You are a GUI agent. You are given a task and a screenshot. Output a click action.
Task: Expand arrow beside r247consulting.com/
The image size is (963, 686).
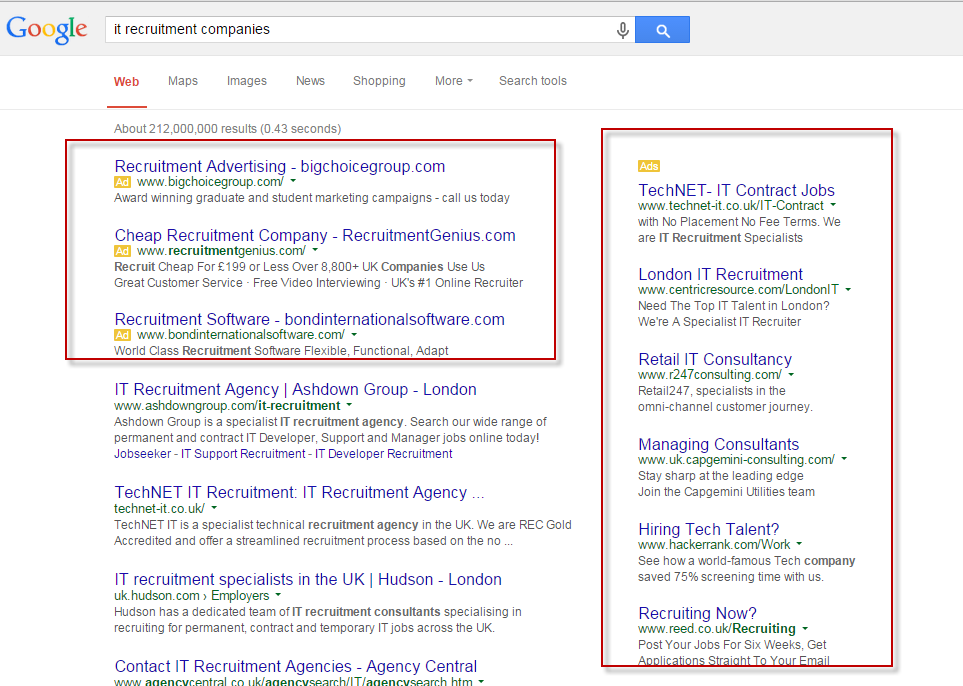click(x=791, y=375)
